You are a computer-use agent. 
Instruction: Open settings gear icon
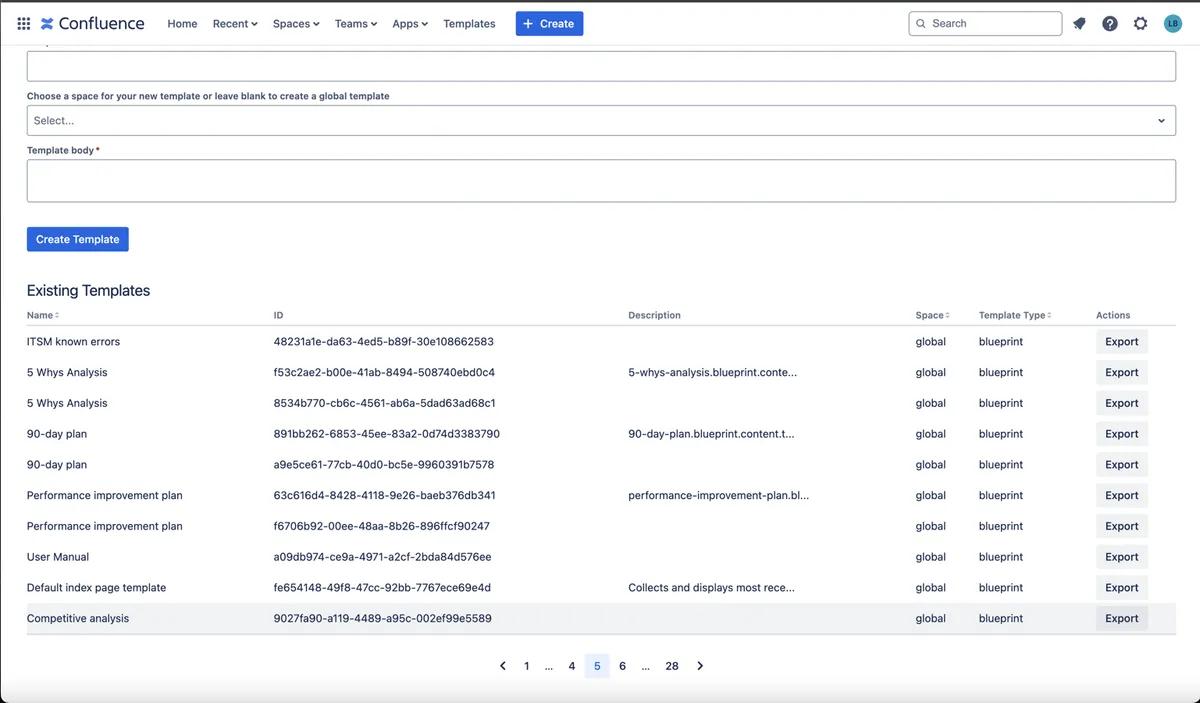[1141, 23]
